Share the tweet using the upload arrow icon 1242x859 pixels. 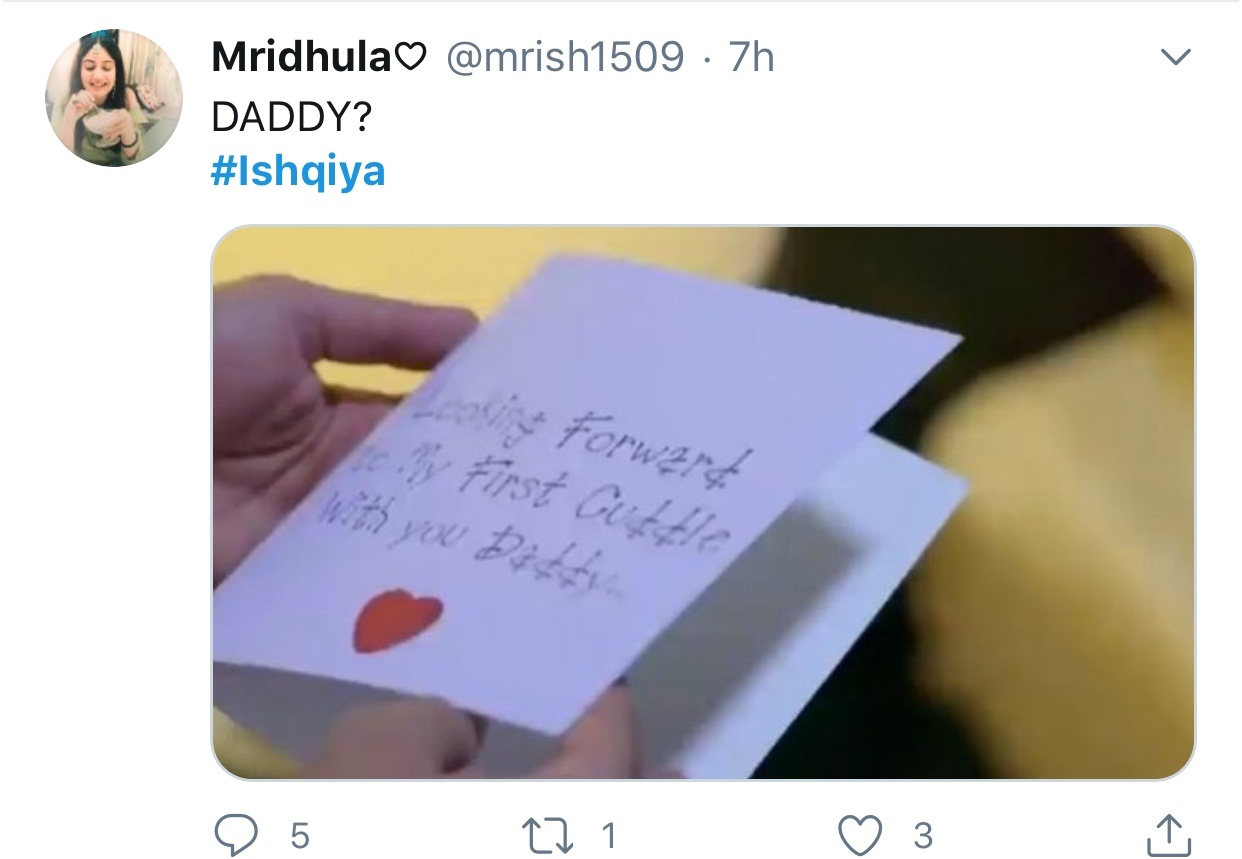tap(1166, 832)
